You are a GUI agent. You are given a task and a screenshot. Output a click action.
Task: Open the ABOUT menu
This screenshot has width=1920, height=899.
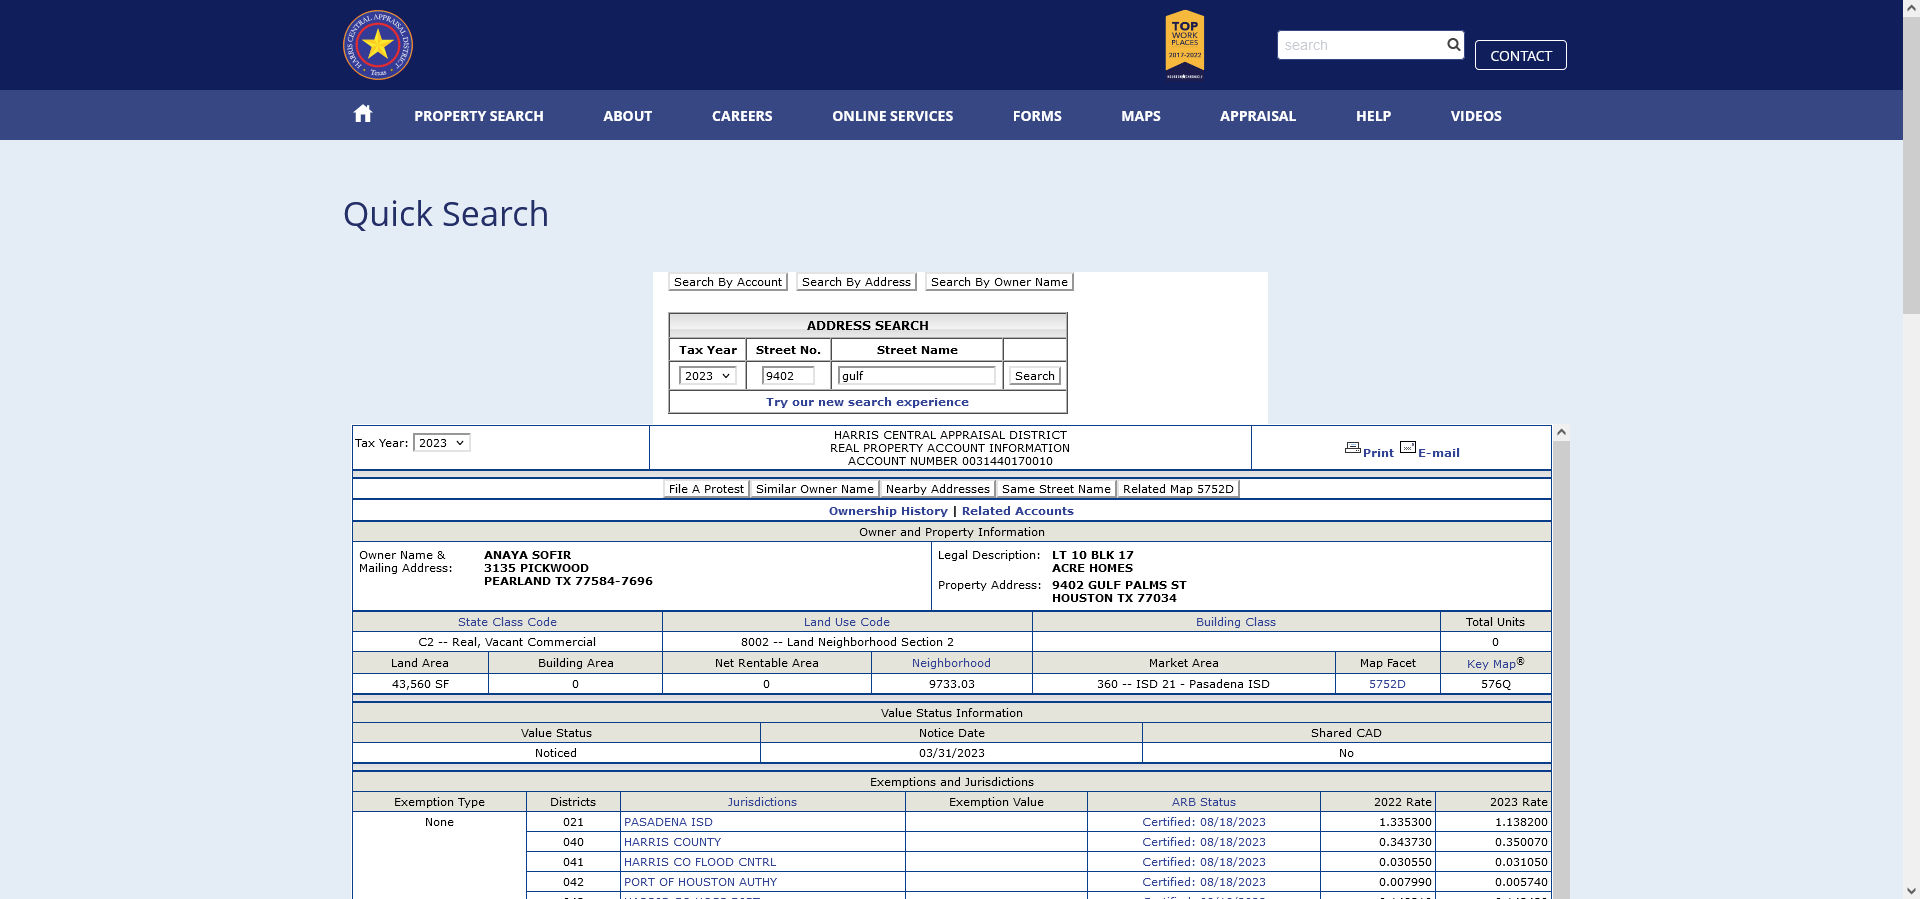(x=627, y=116)
